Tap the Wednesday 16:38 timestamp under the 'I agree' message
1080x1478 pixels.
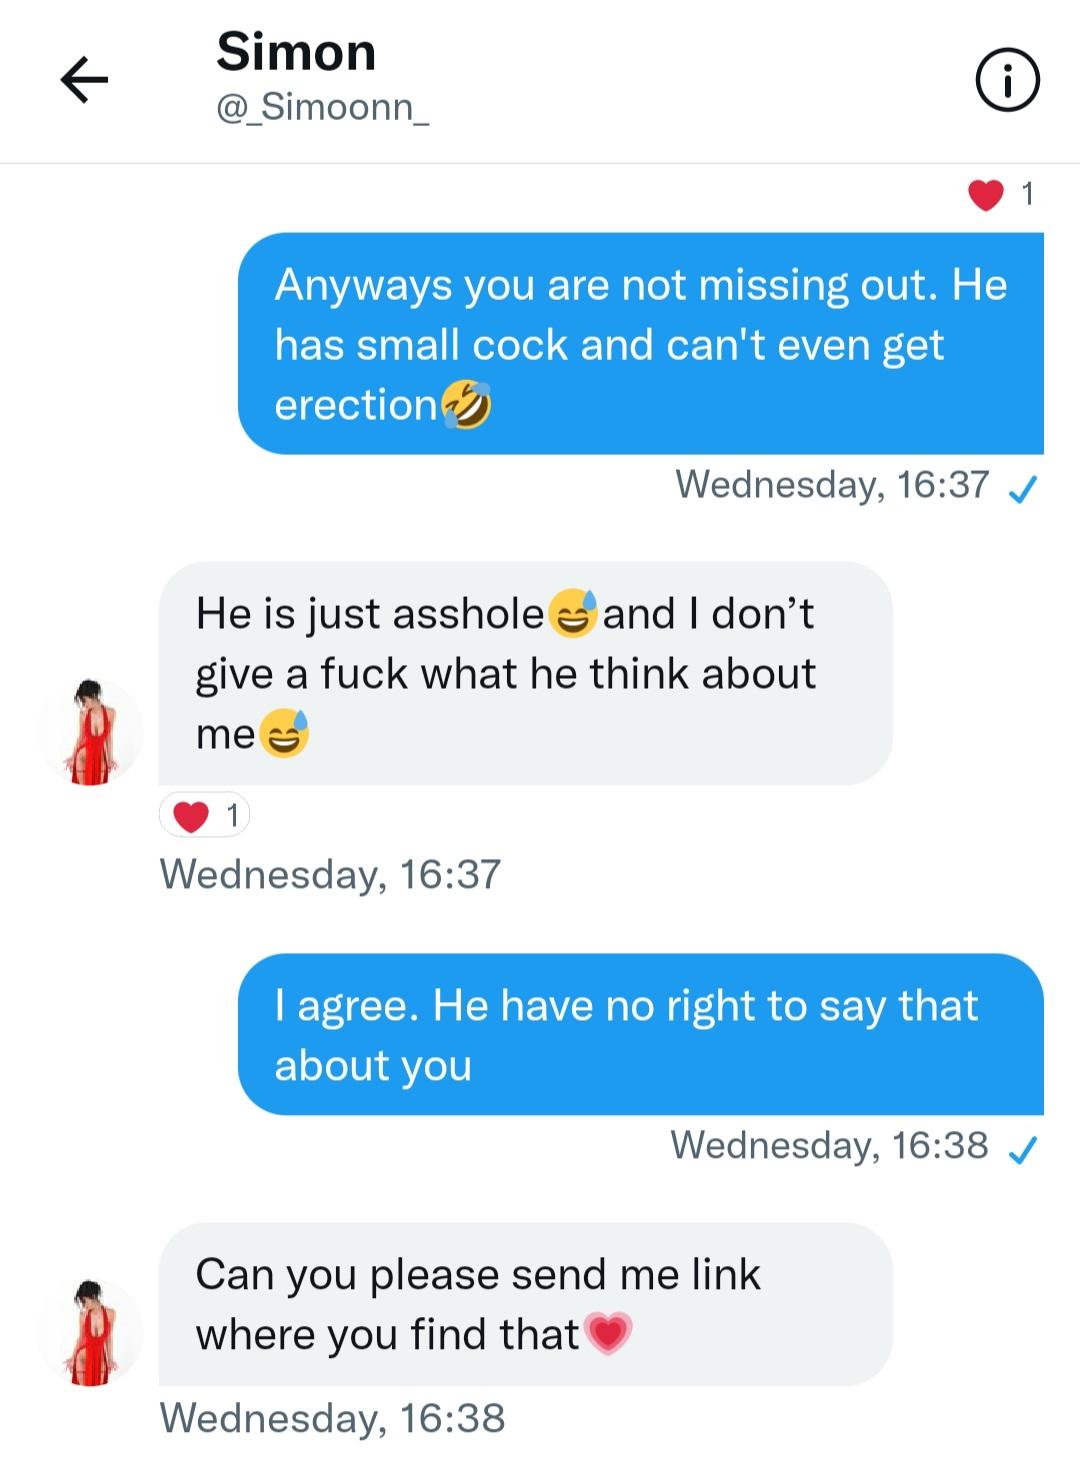click(x=829, y=1146)
